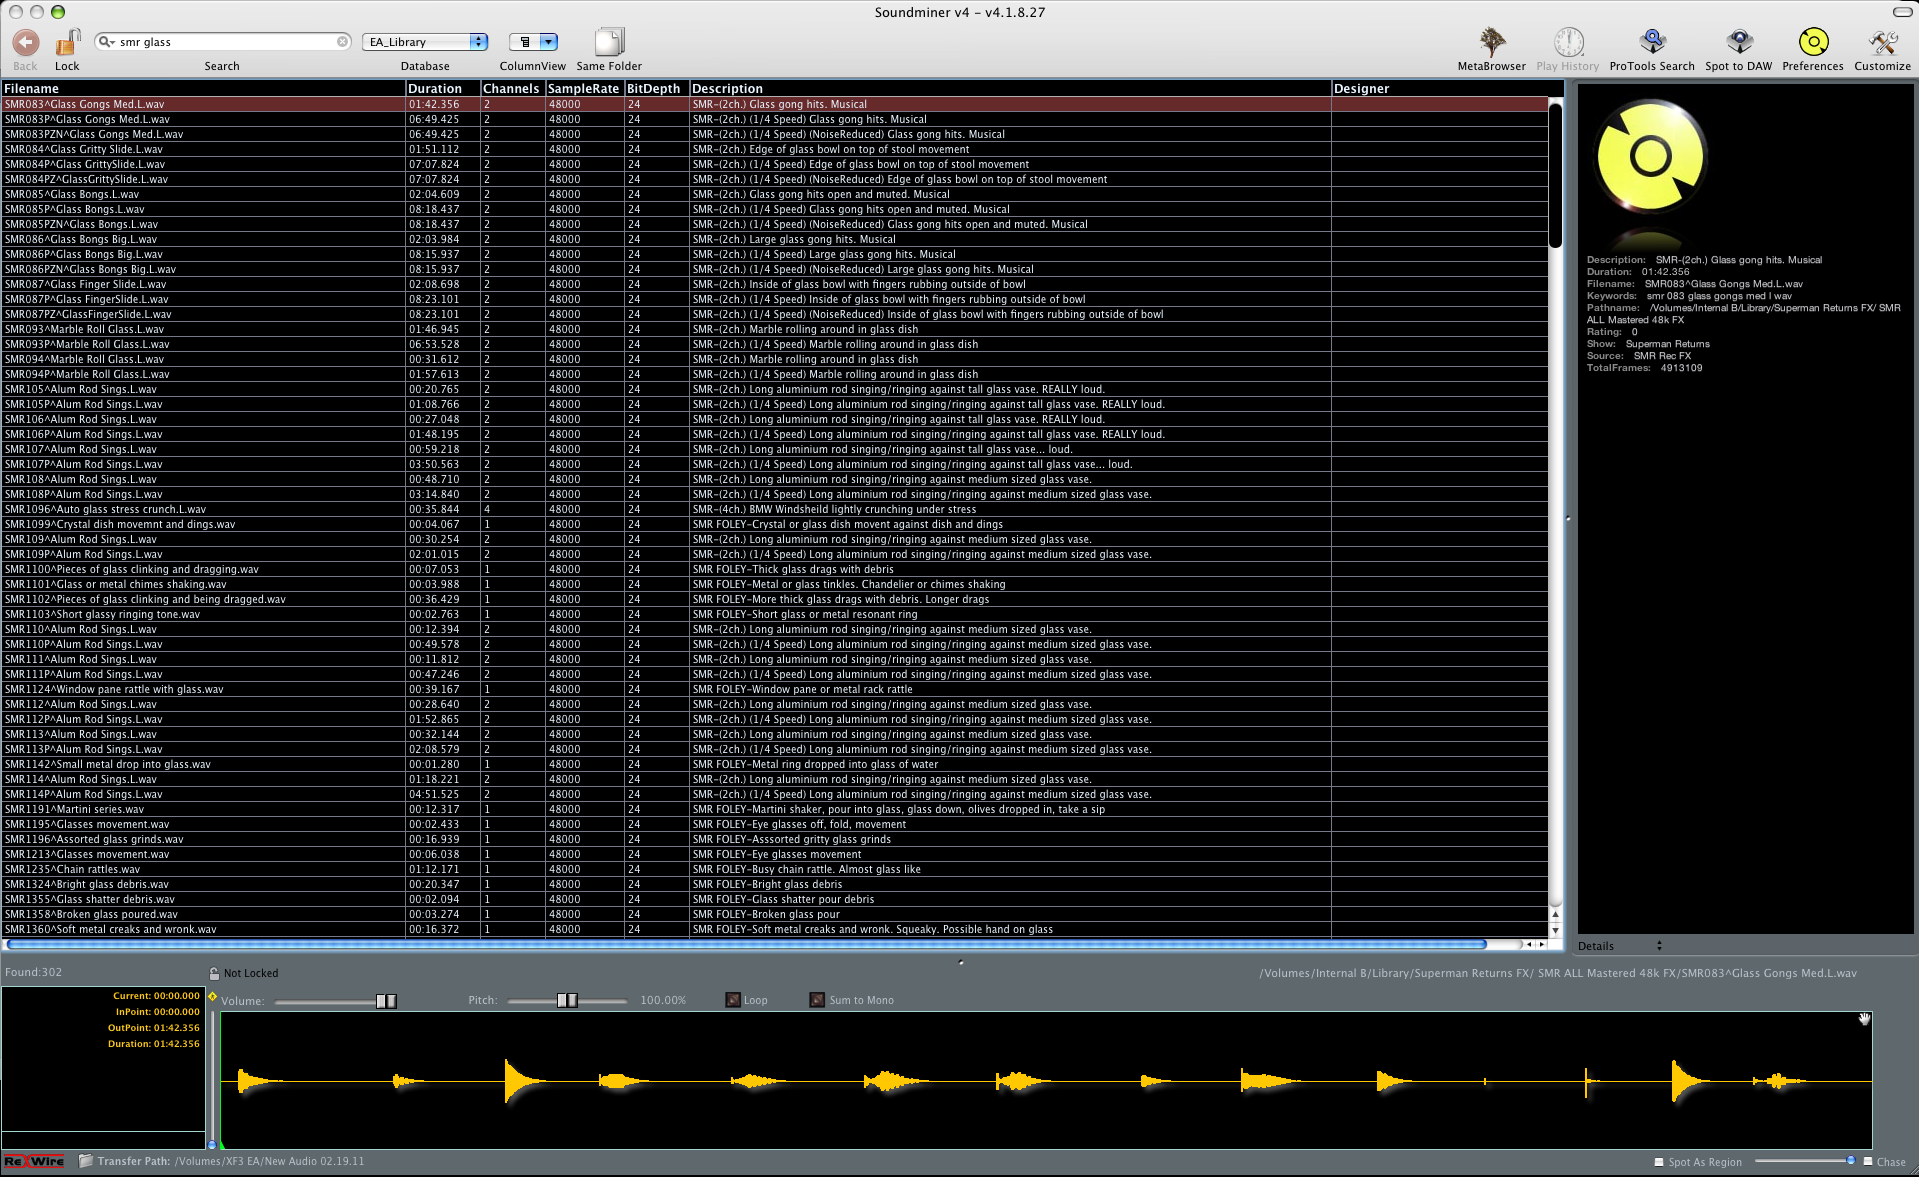Open the Customize toolbar tools icon

tap(1882, 43)
